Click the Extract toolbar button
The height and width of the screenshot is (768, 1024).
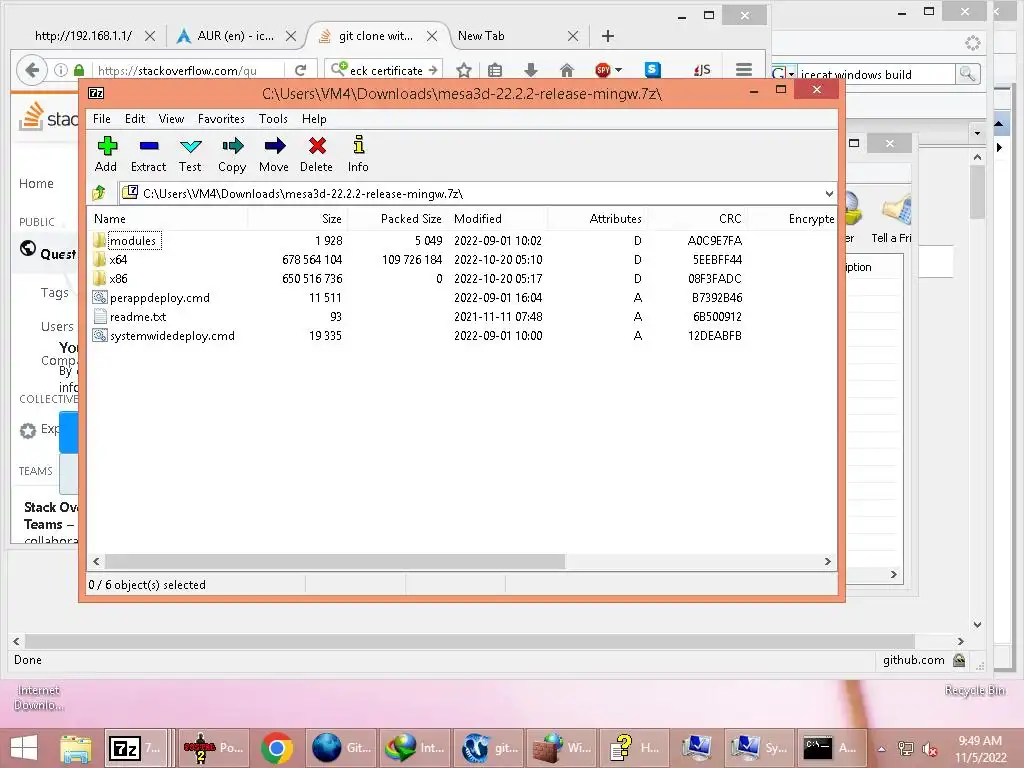(148, 155)
